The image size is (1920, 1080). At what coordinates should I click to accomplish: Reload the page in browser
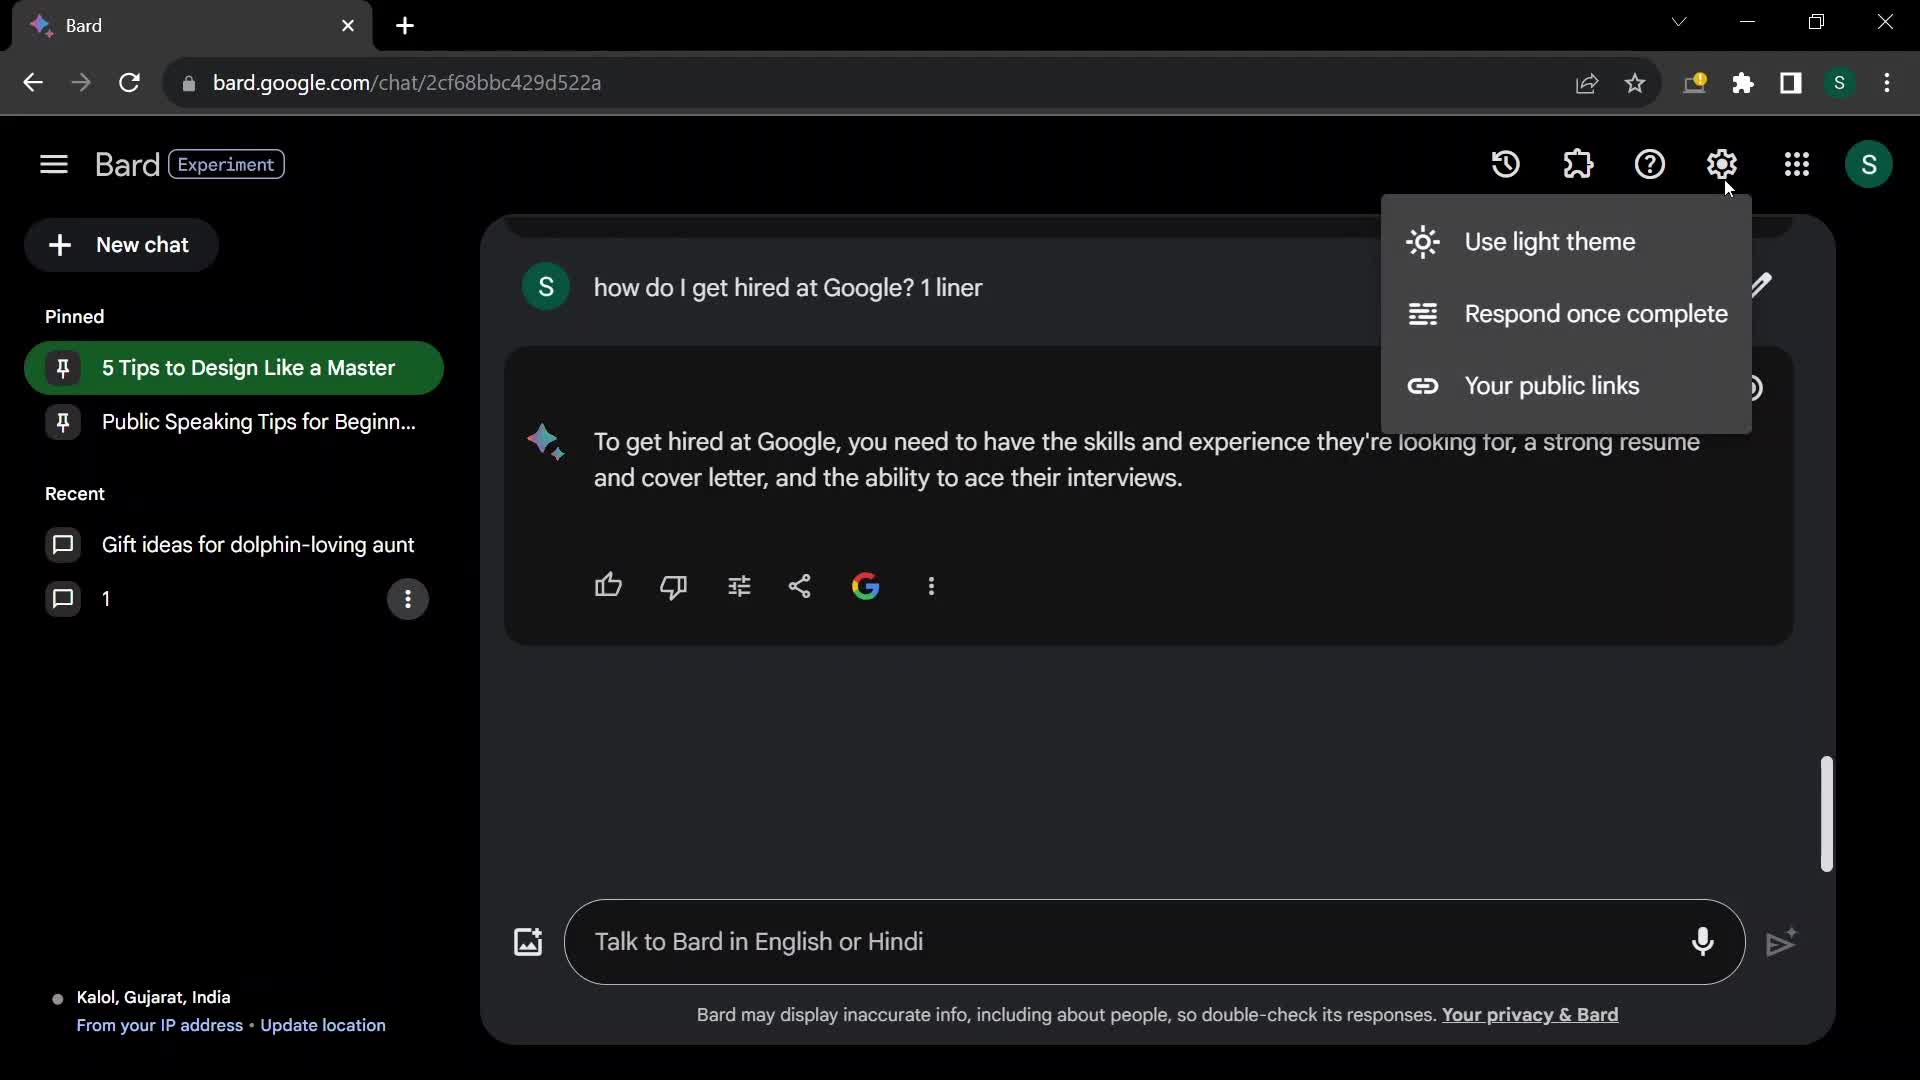pyautogui.click(x=129, y=83)
